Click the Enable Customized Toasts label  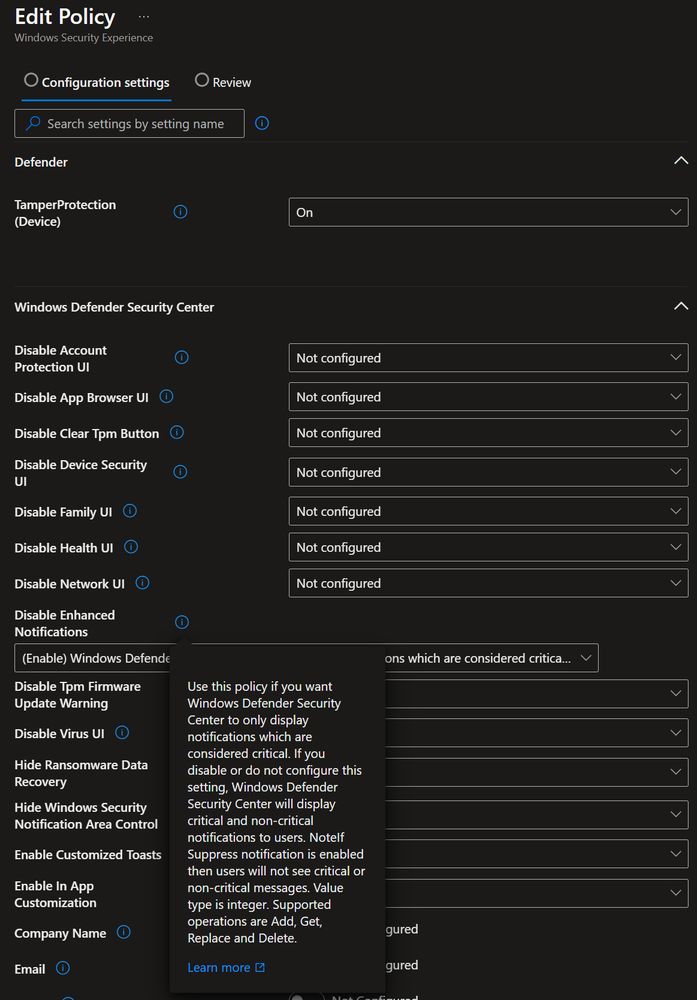(88, 855)
